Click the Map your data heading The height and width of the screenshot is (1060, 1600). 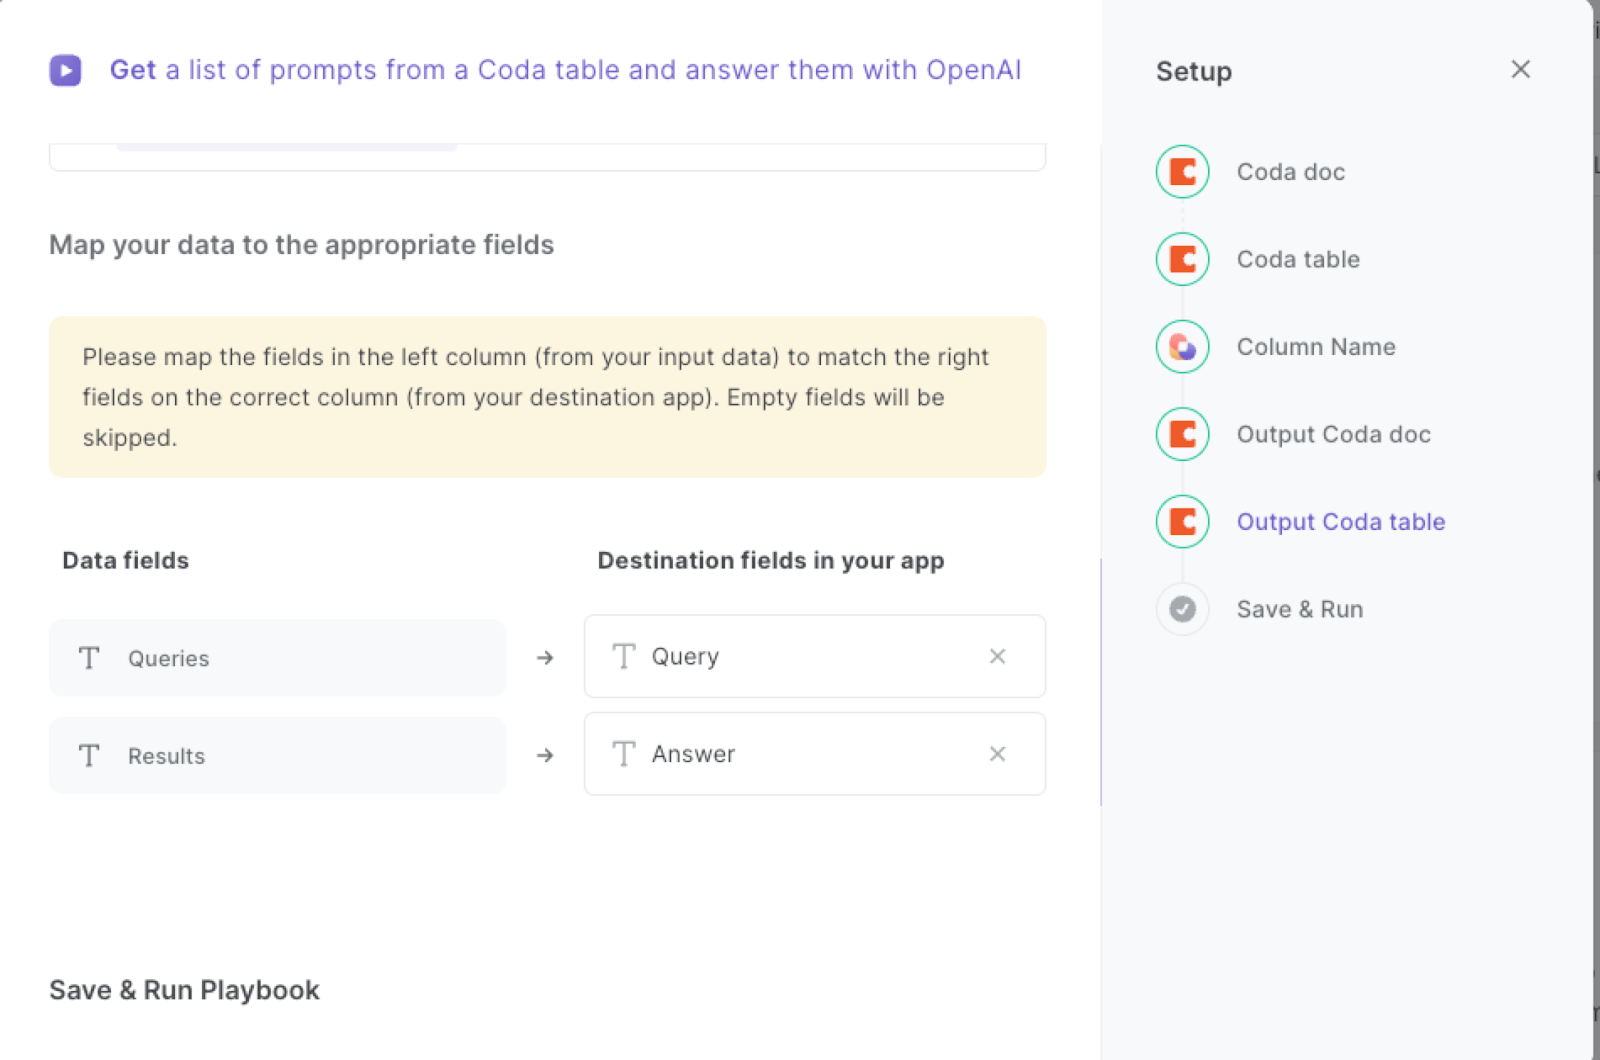coord(301,245)
